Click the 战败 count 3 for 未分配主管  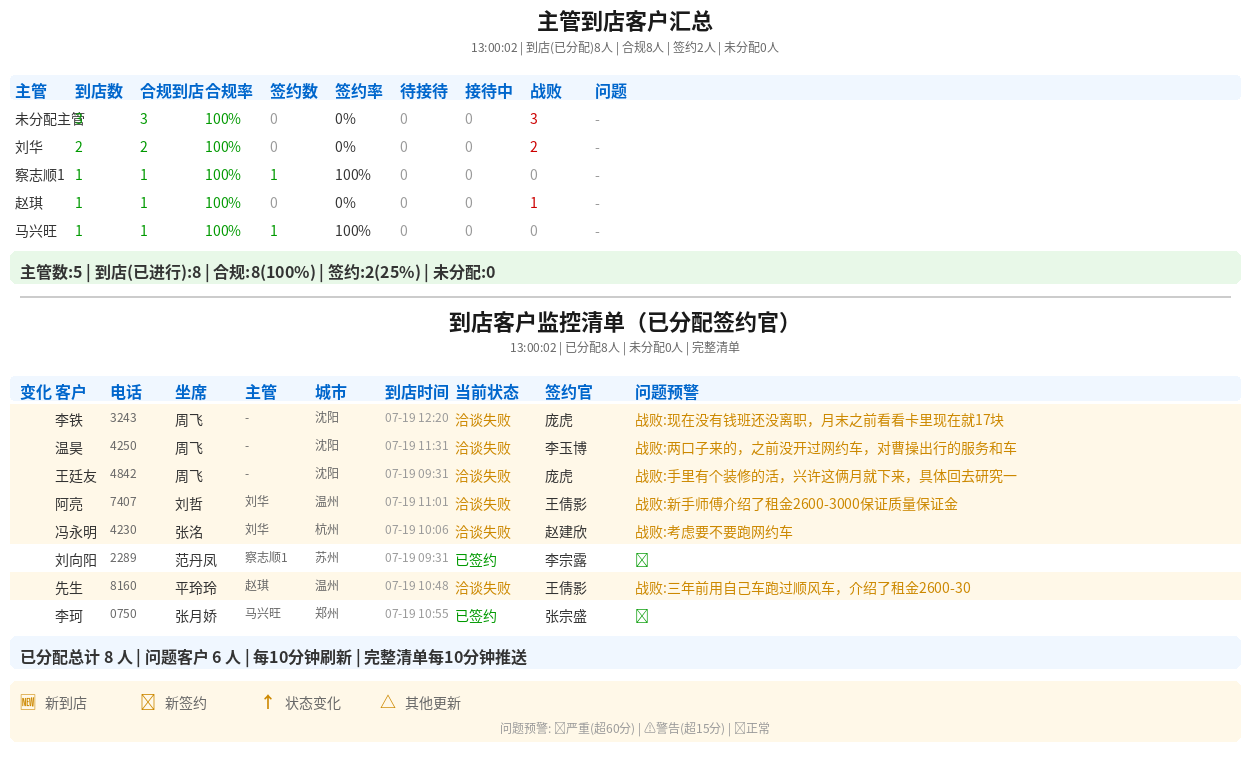coord(534,119)
